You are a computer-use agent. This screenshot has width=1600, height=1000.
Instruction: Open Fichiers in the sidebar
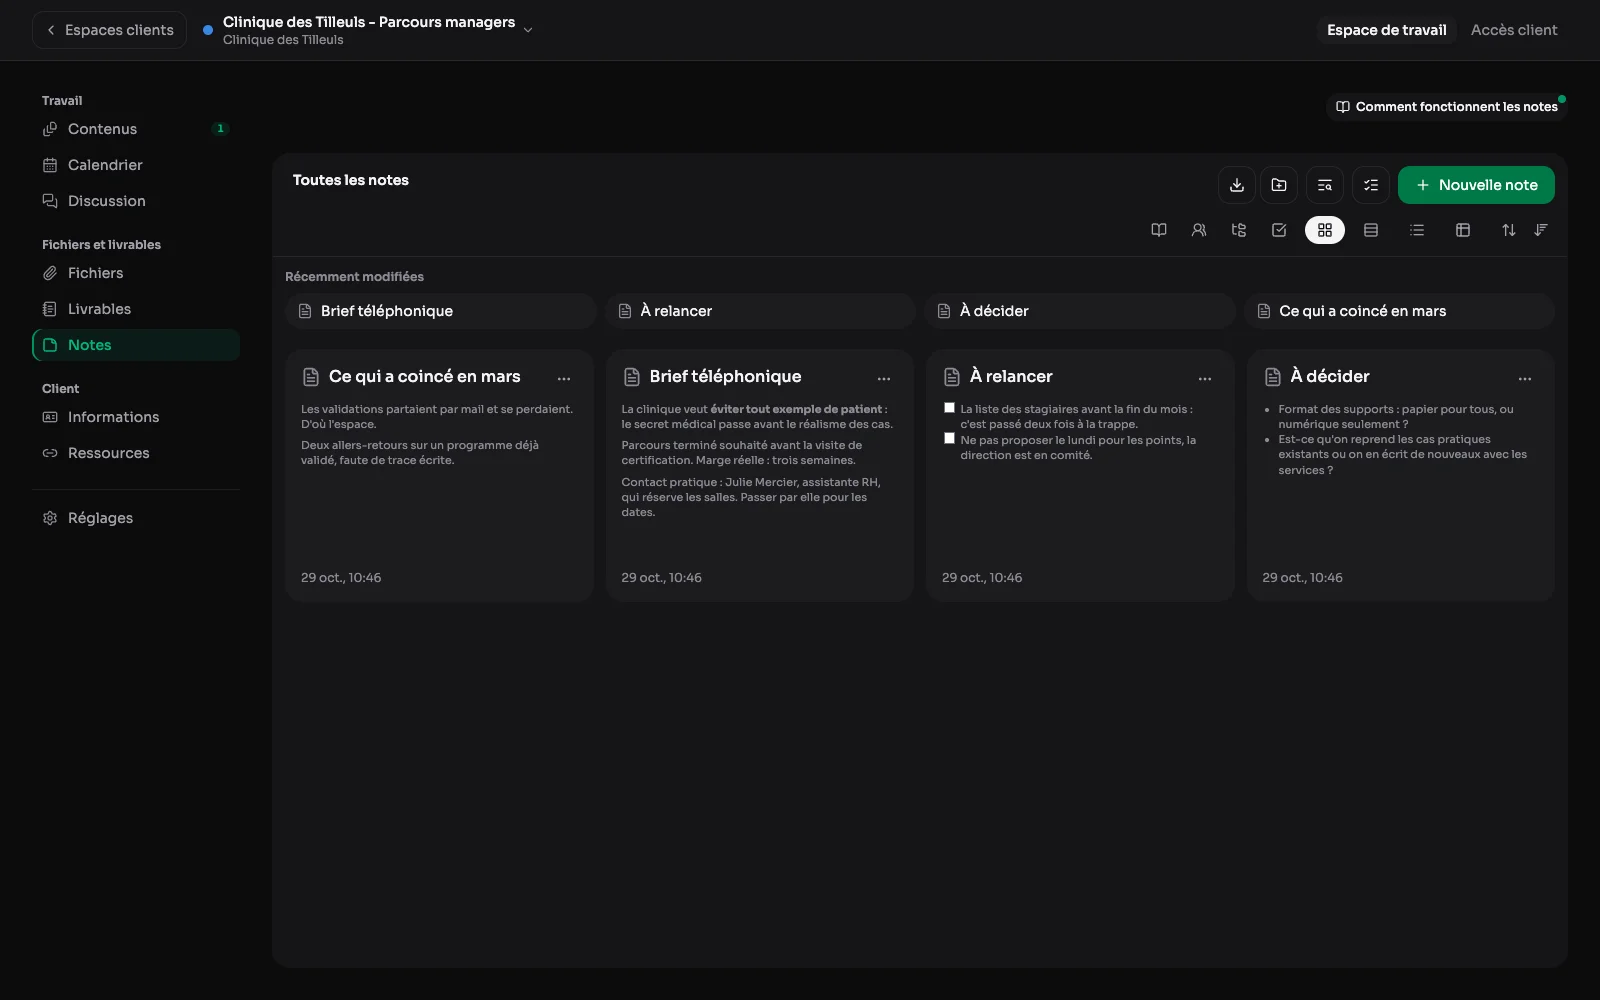pos(136,273)
